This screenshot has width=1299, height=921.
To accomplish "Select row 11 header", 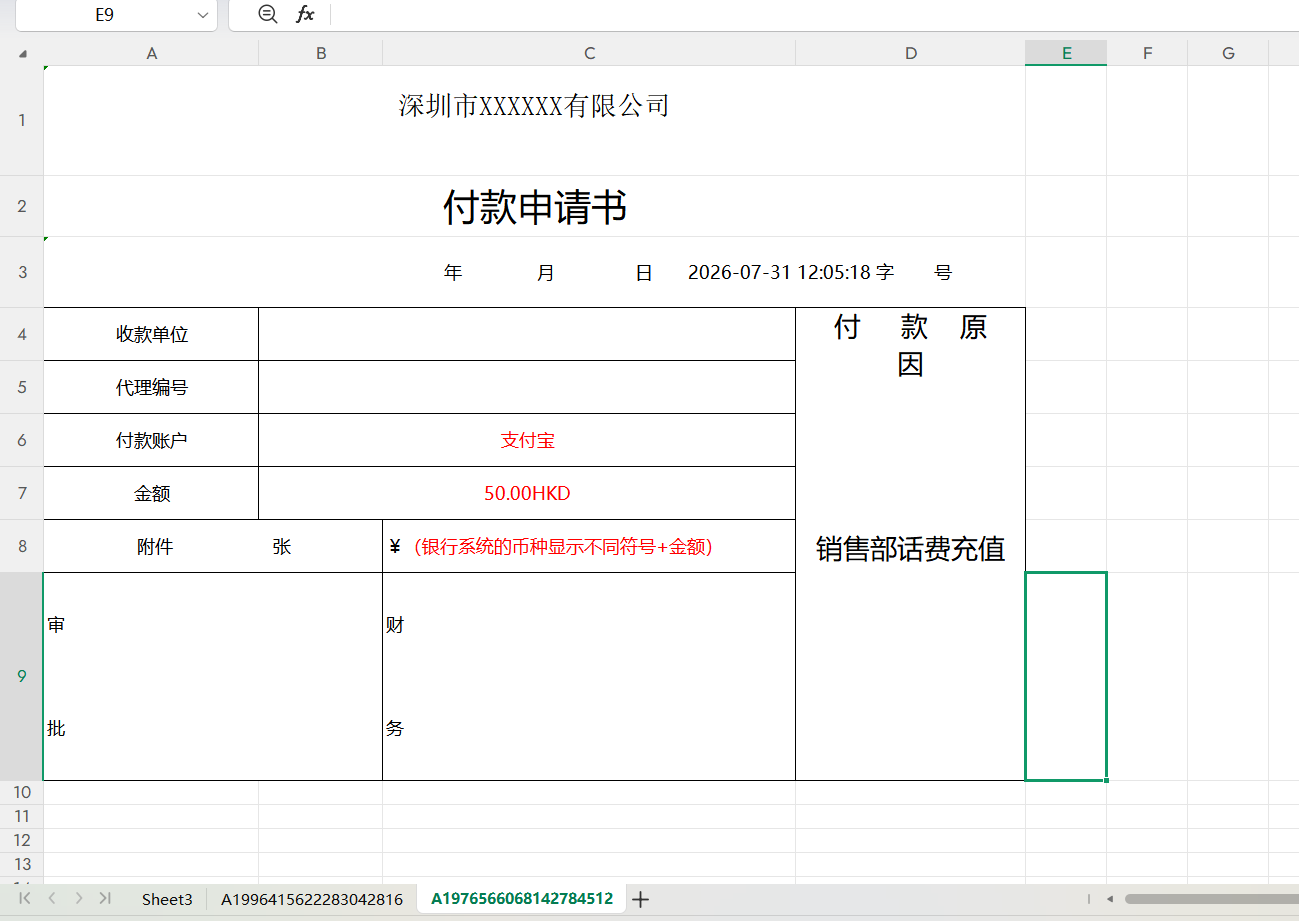I will pyautogui.click(x=22, y=816).
